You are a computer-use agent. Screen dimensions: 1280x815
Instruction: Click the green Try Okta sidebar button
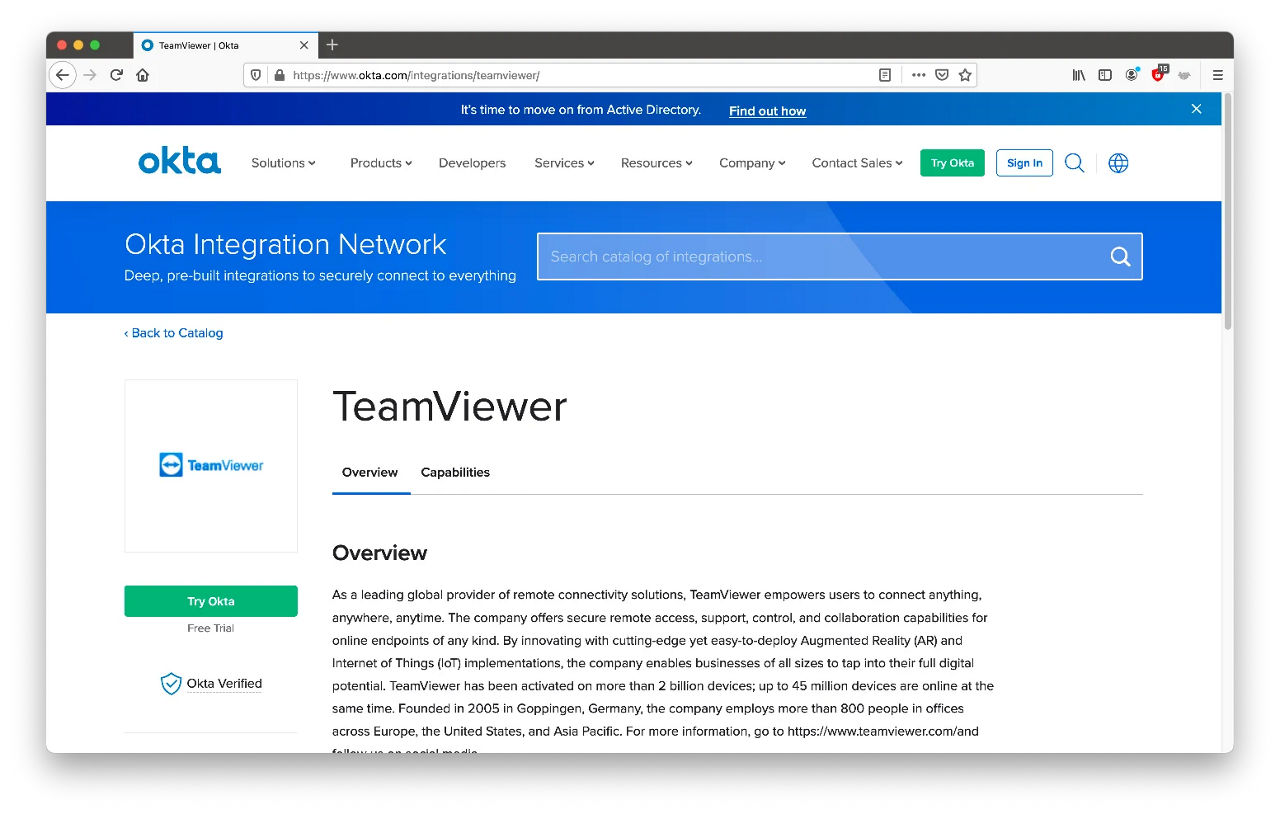tap(211, 601)
